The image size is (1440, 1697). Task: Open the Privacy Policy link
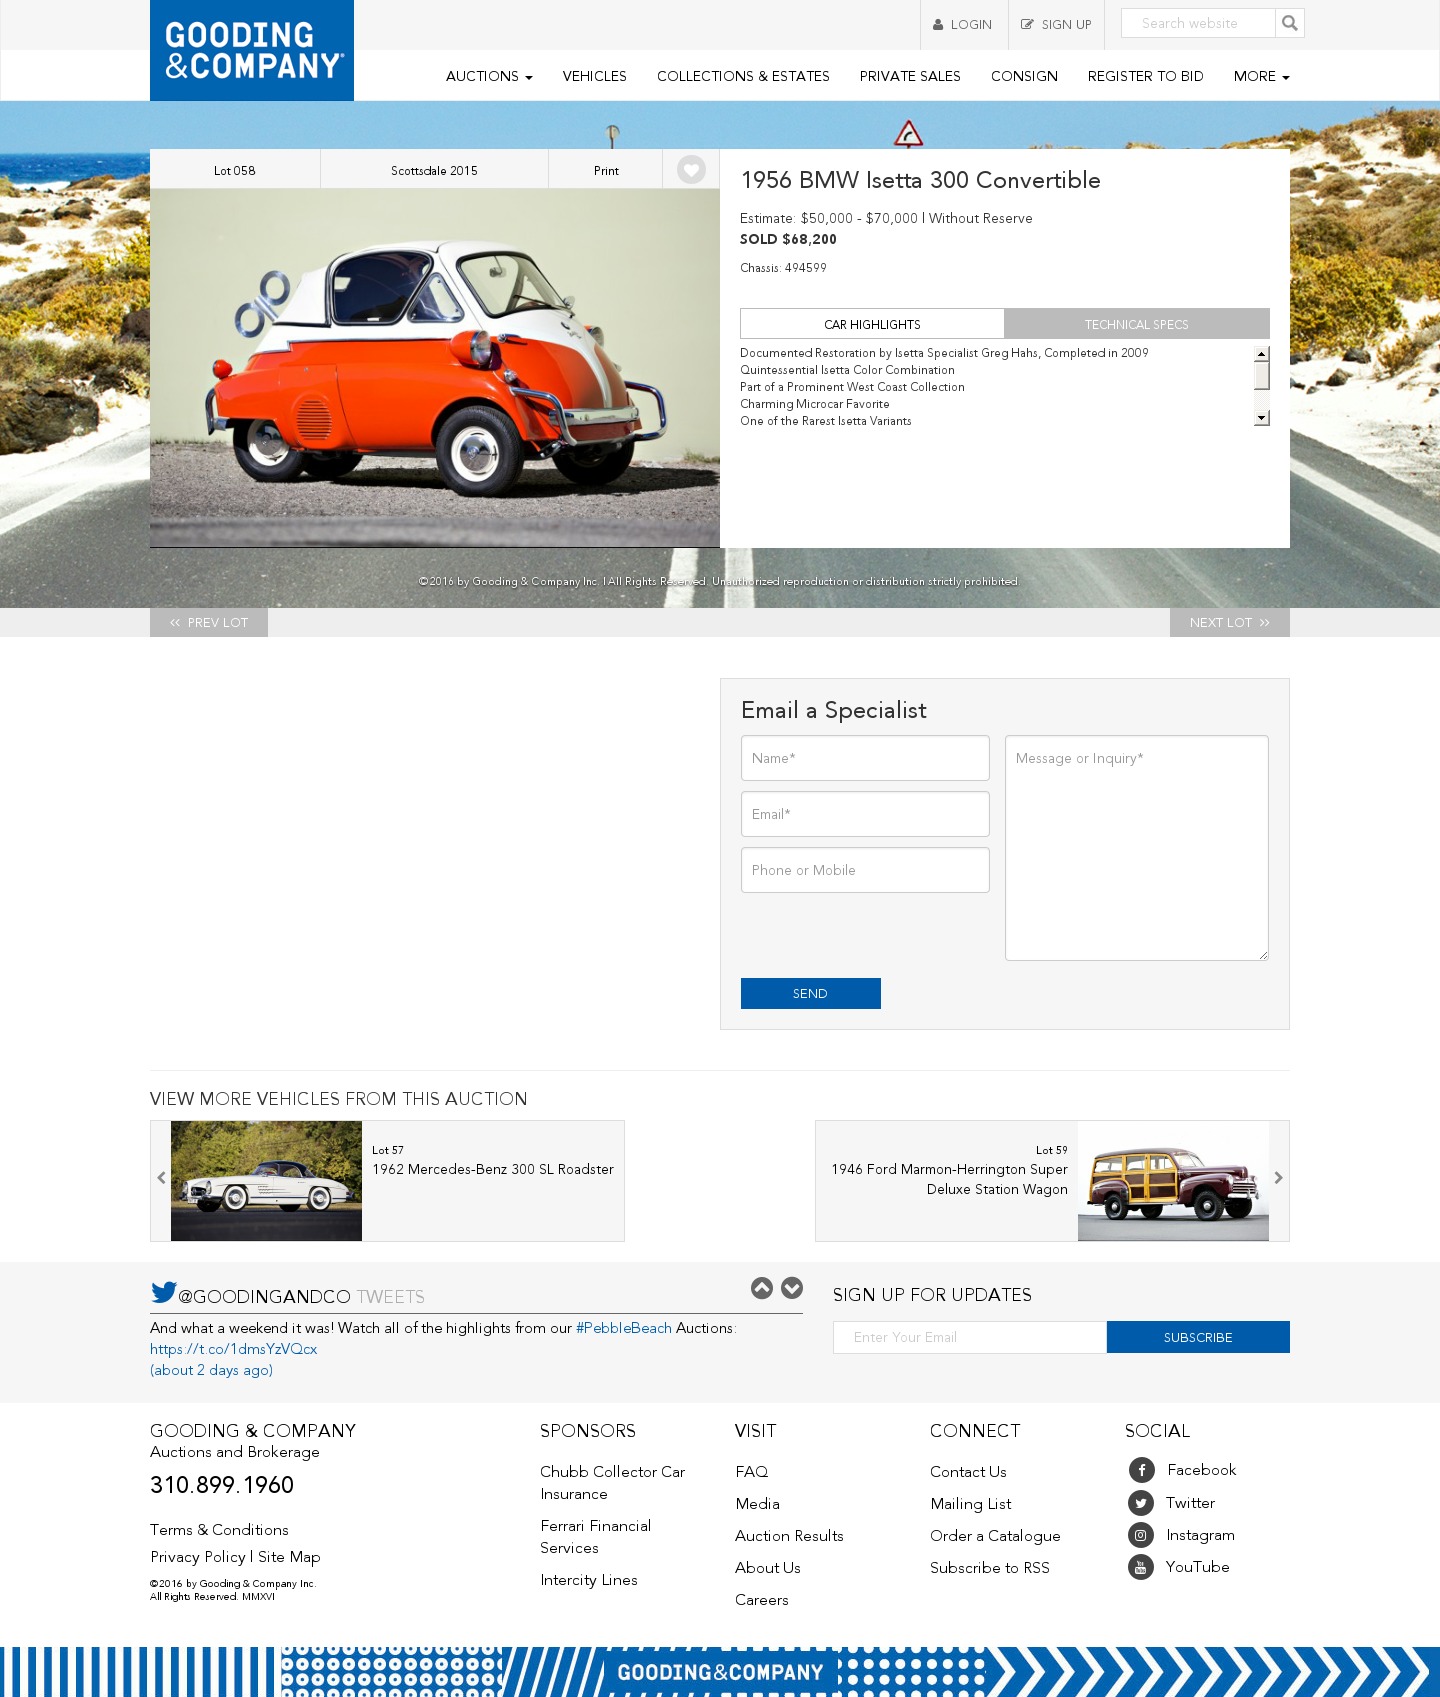click(198, 1557)
